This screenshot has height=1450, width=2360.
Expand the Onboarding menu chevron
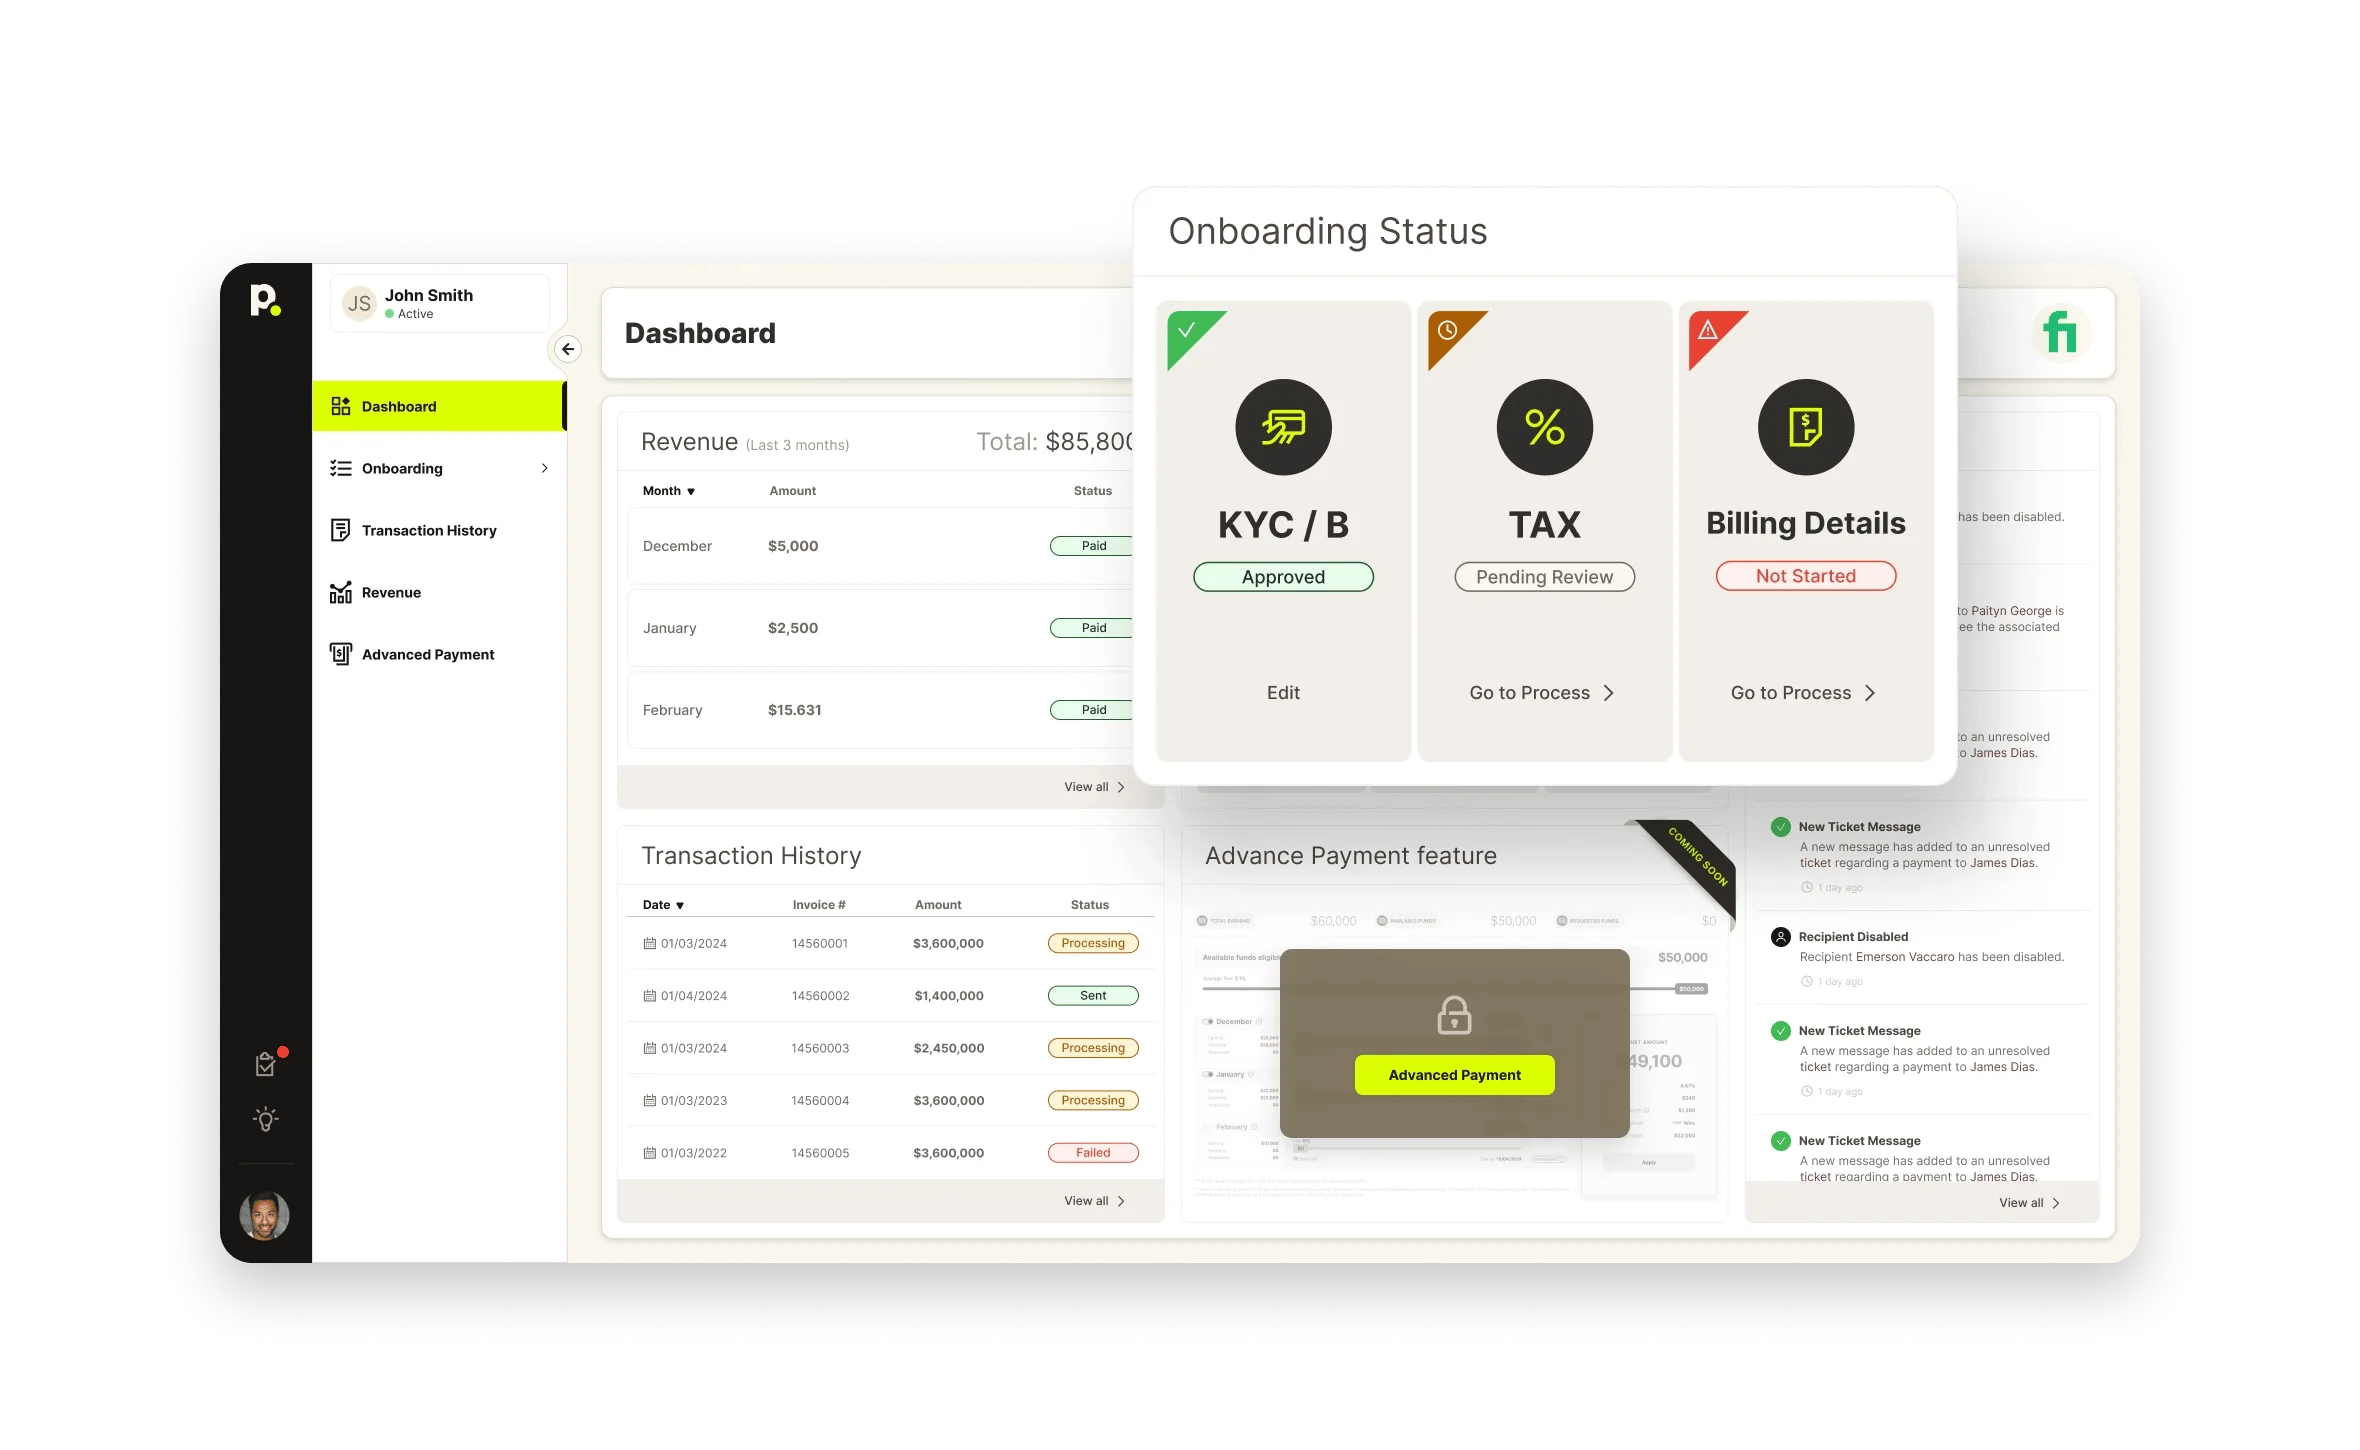coord(545,468)
